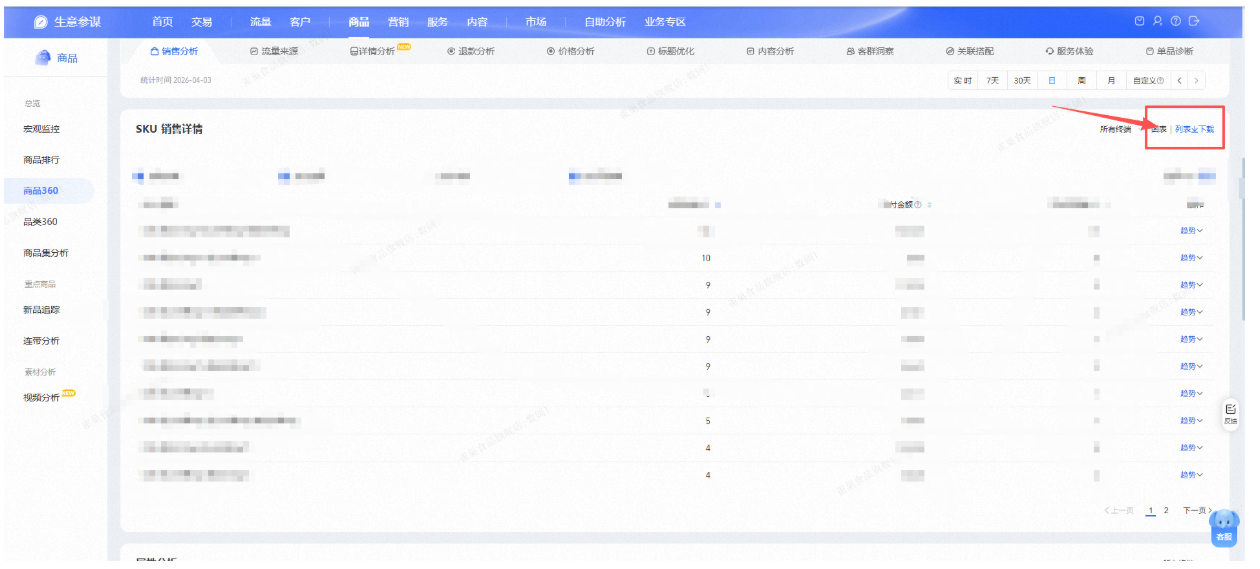Click the 上一页 previous page link
1260x569 pixels.
1119,511
